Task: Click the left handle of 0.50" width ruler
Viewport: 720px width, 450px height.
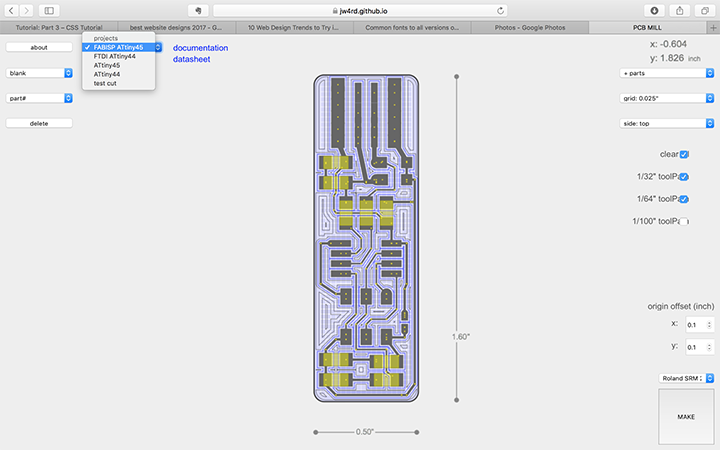Action: pos(315,432)
